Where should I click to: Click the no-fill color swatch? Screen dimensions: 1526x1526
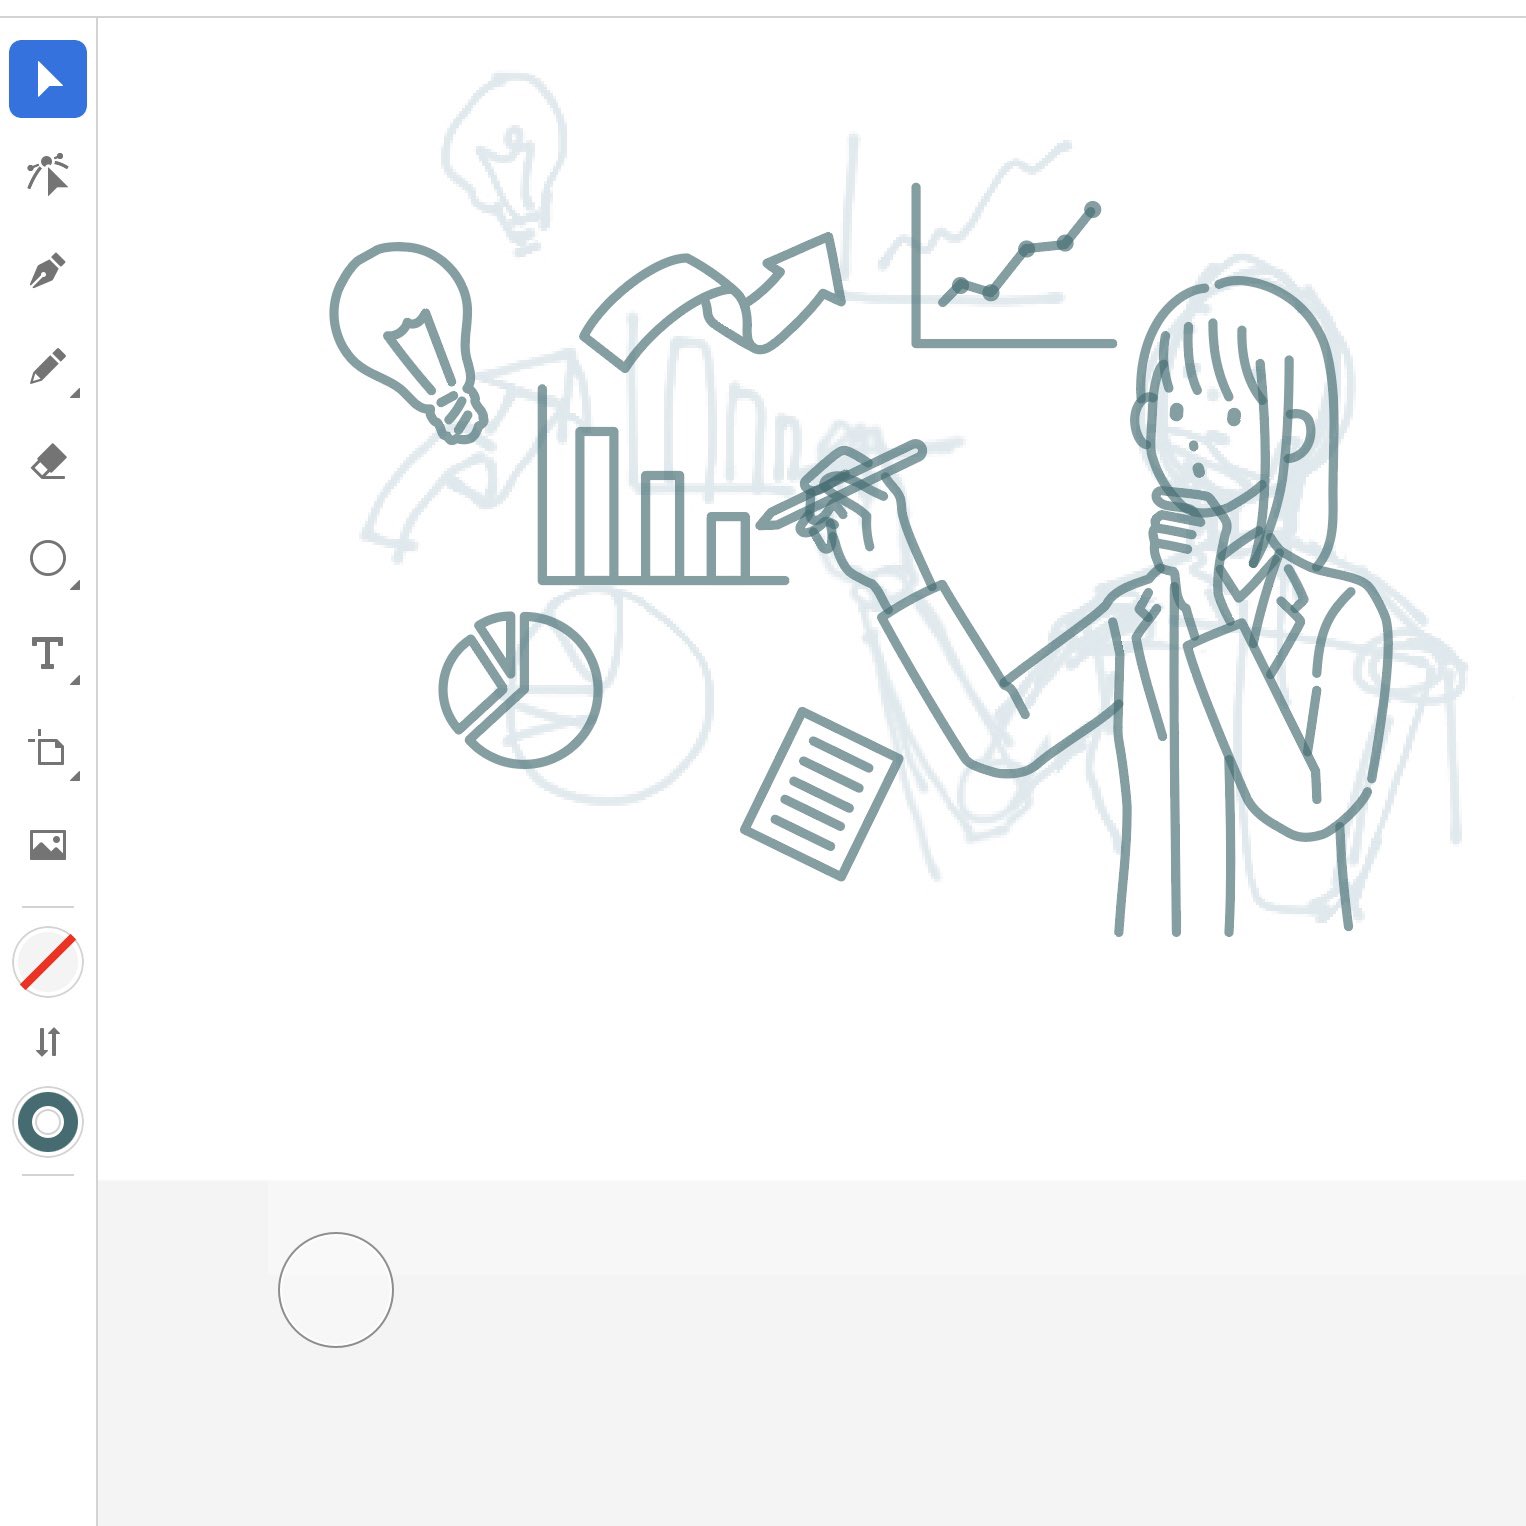click(x=47, y=961)
